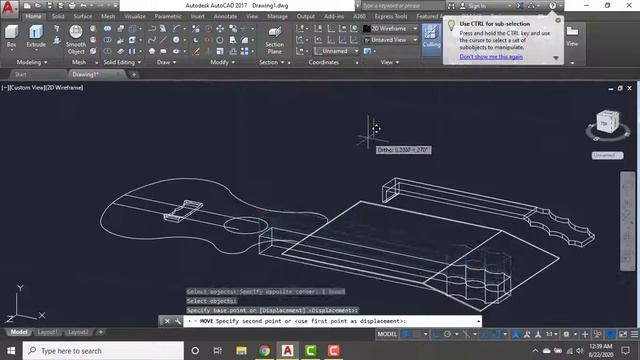Expand the Solid Editing panel
This screenshot has width=640, height=360.
(x=122, y=62)
